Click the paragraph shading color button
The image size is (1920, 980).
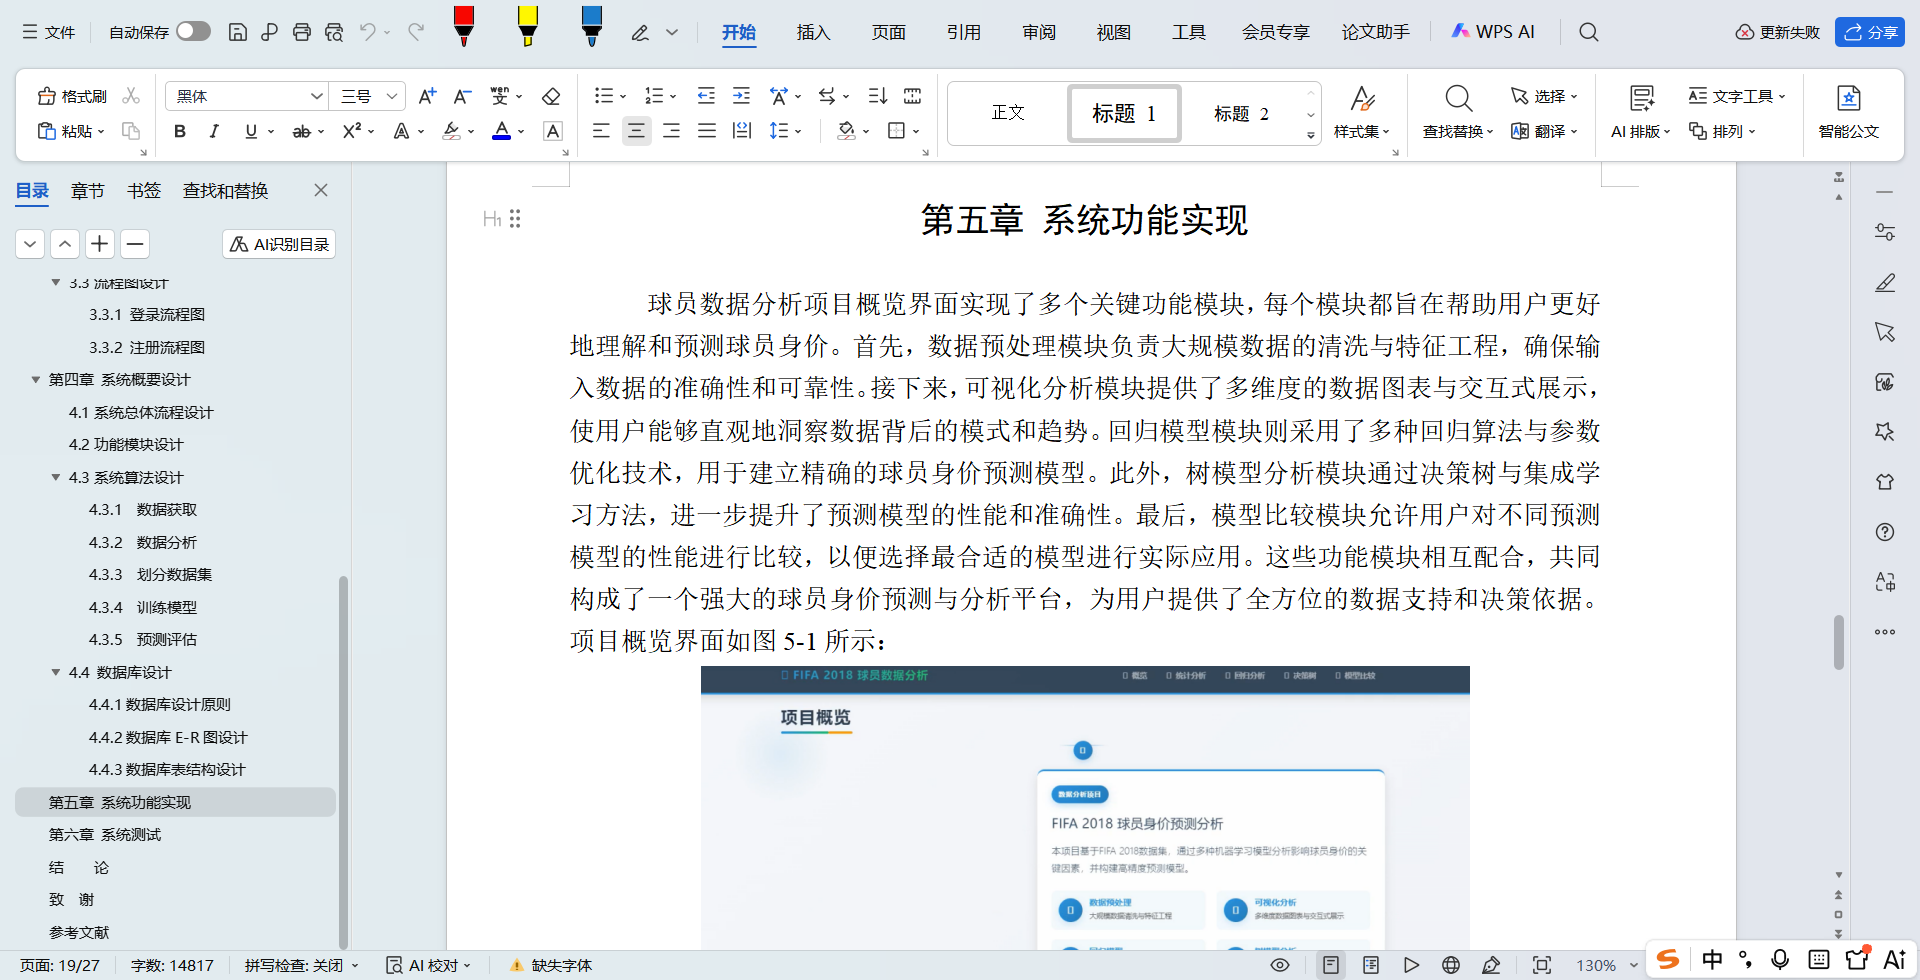click(x=847, y=131)
